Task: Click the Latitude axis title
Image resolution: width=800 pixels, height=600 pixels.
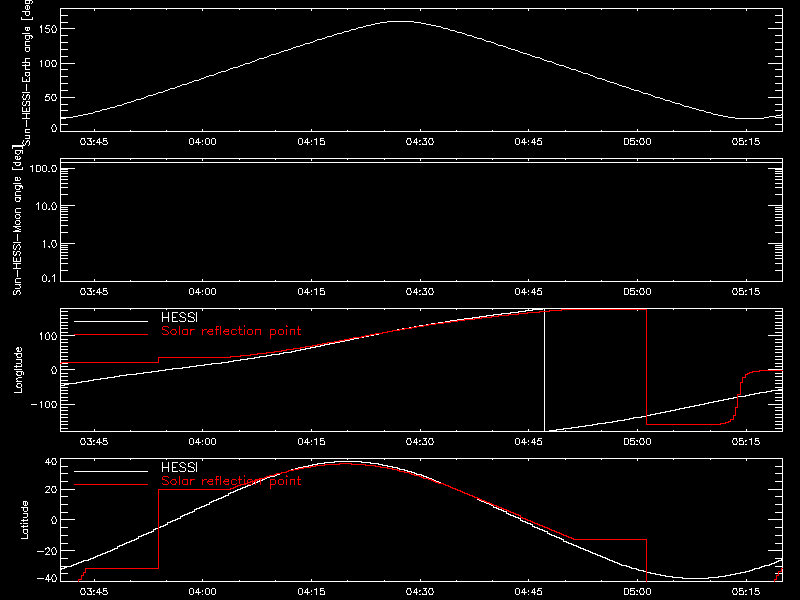Action: (x=24, y=520)
